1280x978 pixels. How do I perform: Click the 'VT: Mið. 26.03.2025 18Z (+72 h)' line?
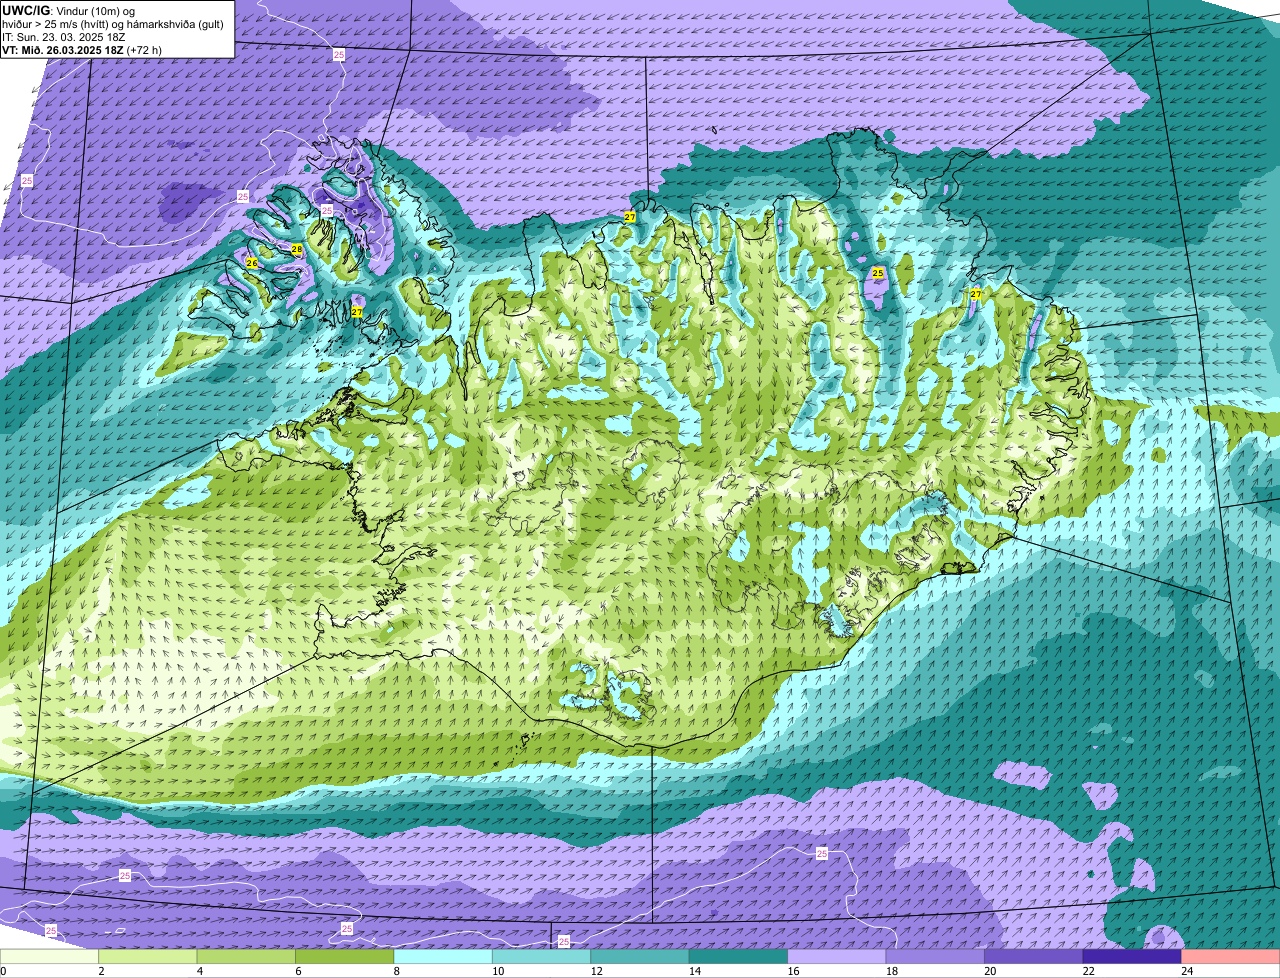[82, 50]
